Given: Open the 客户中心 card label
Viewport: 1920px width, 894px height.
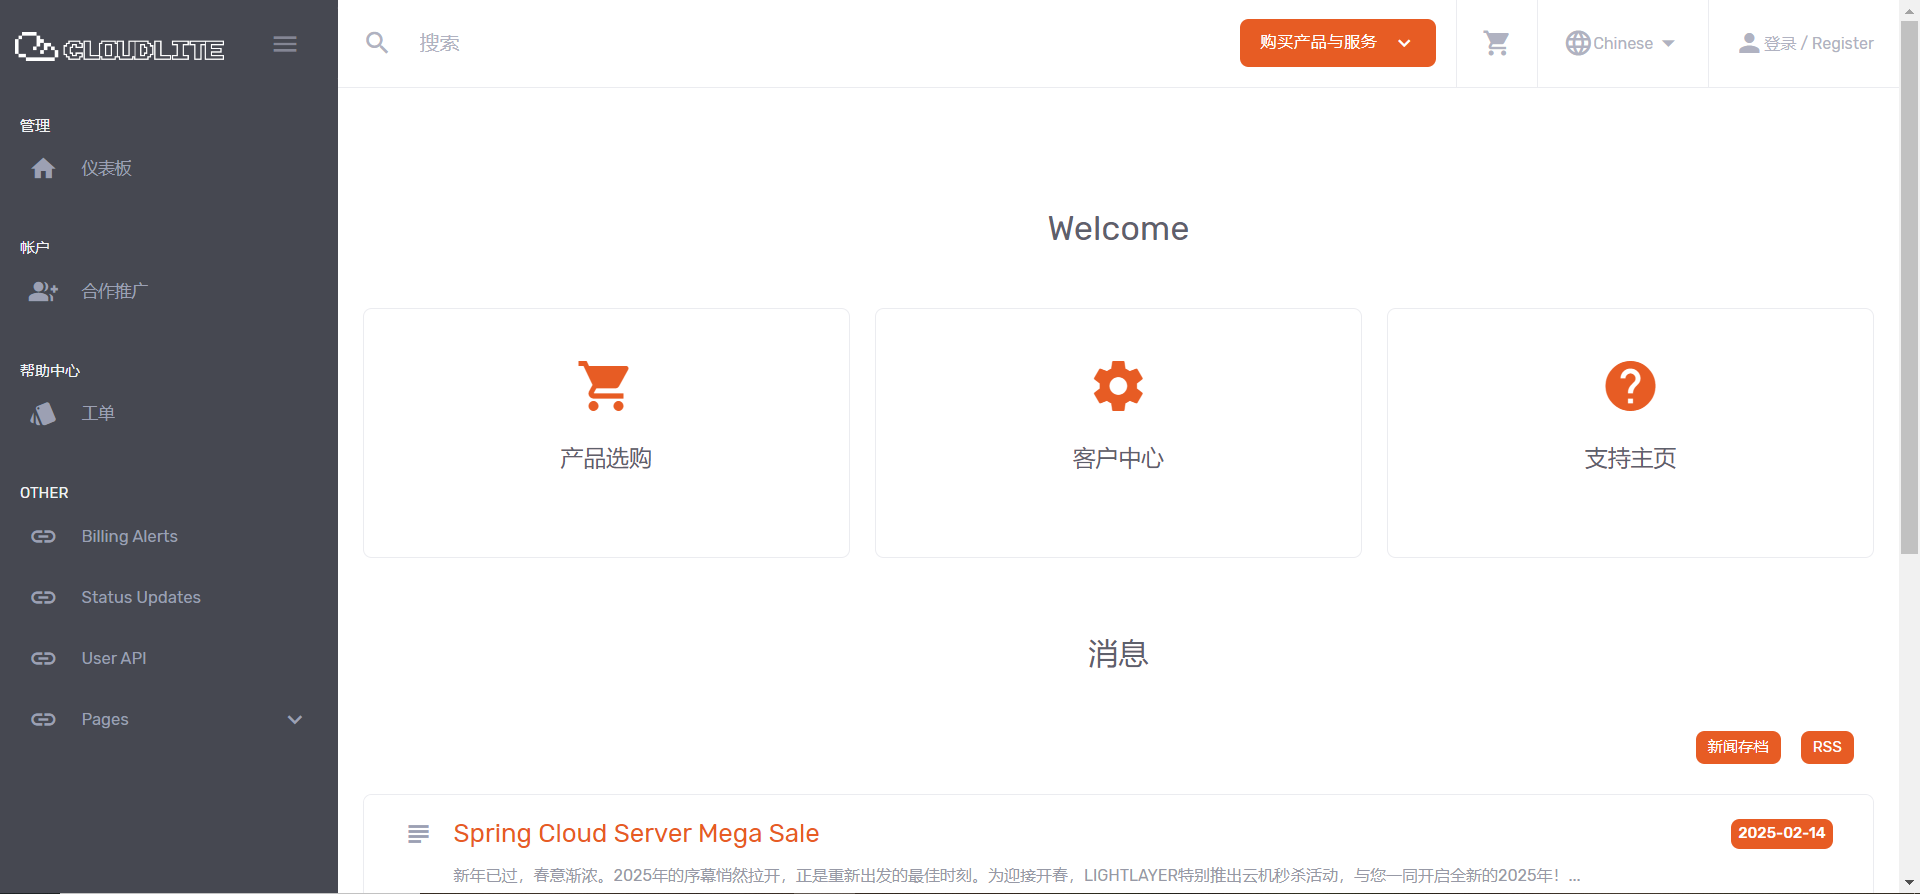Looking at the screenshot, I should coord(1118,458).
